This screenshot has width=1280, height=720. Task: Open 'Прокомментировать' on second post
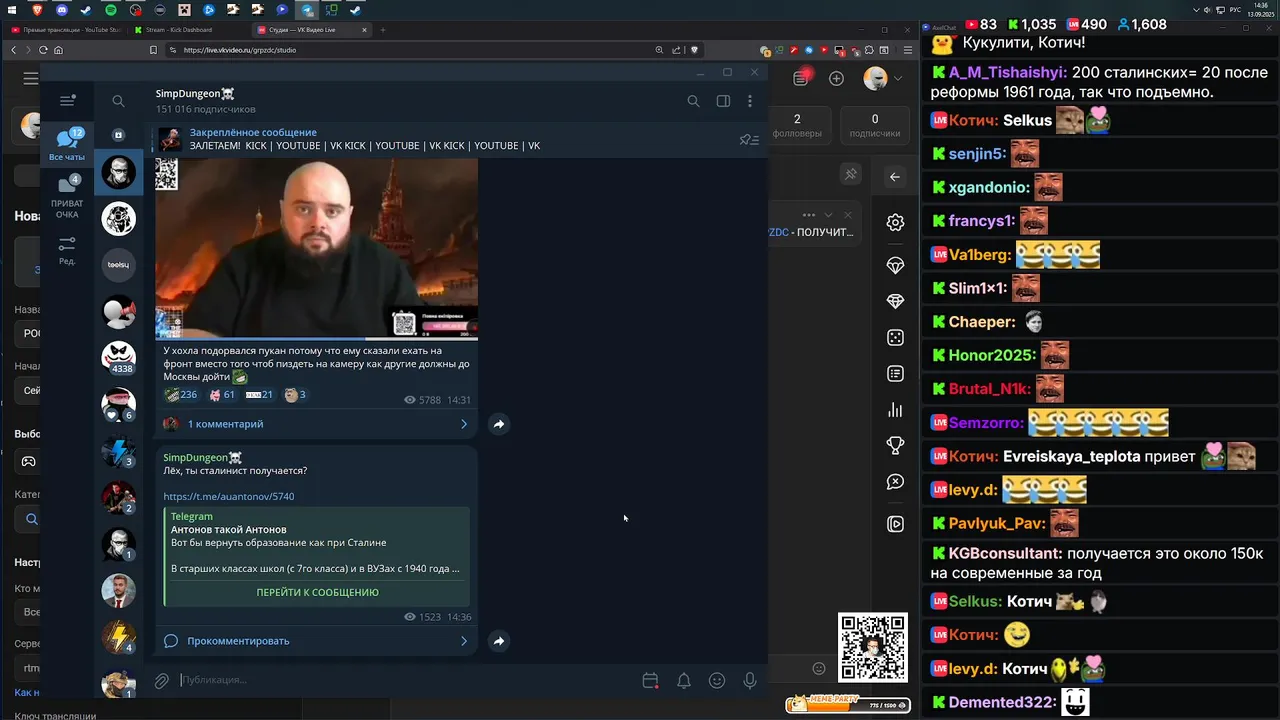tap(316, 641)
